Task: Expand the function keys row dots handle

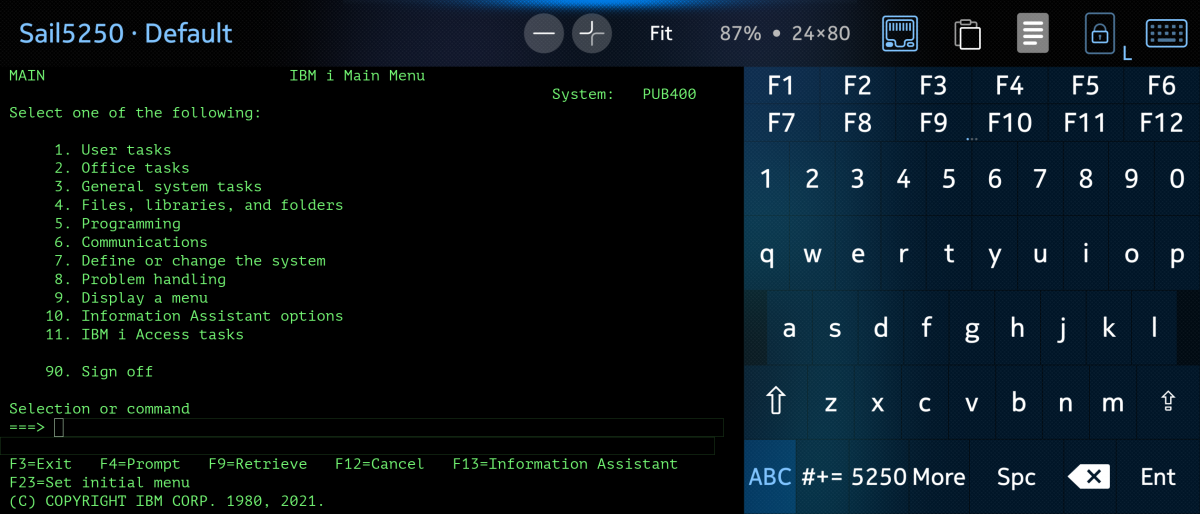Action: tap(971, 140)
